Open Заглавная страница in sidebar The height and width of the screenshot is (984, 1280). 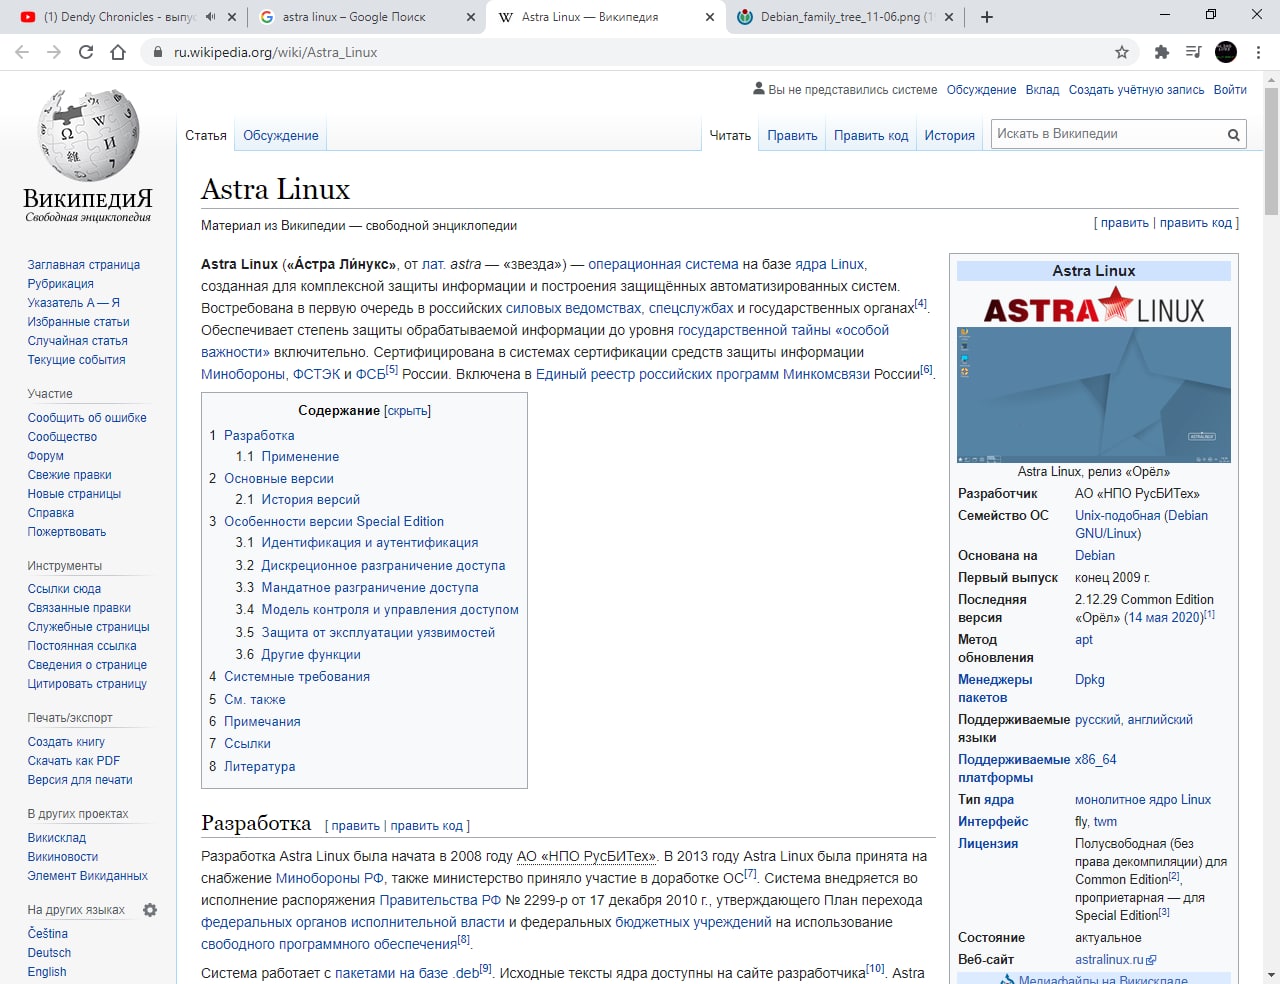pos(84,265)
